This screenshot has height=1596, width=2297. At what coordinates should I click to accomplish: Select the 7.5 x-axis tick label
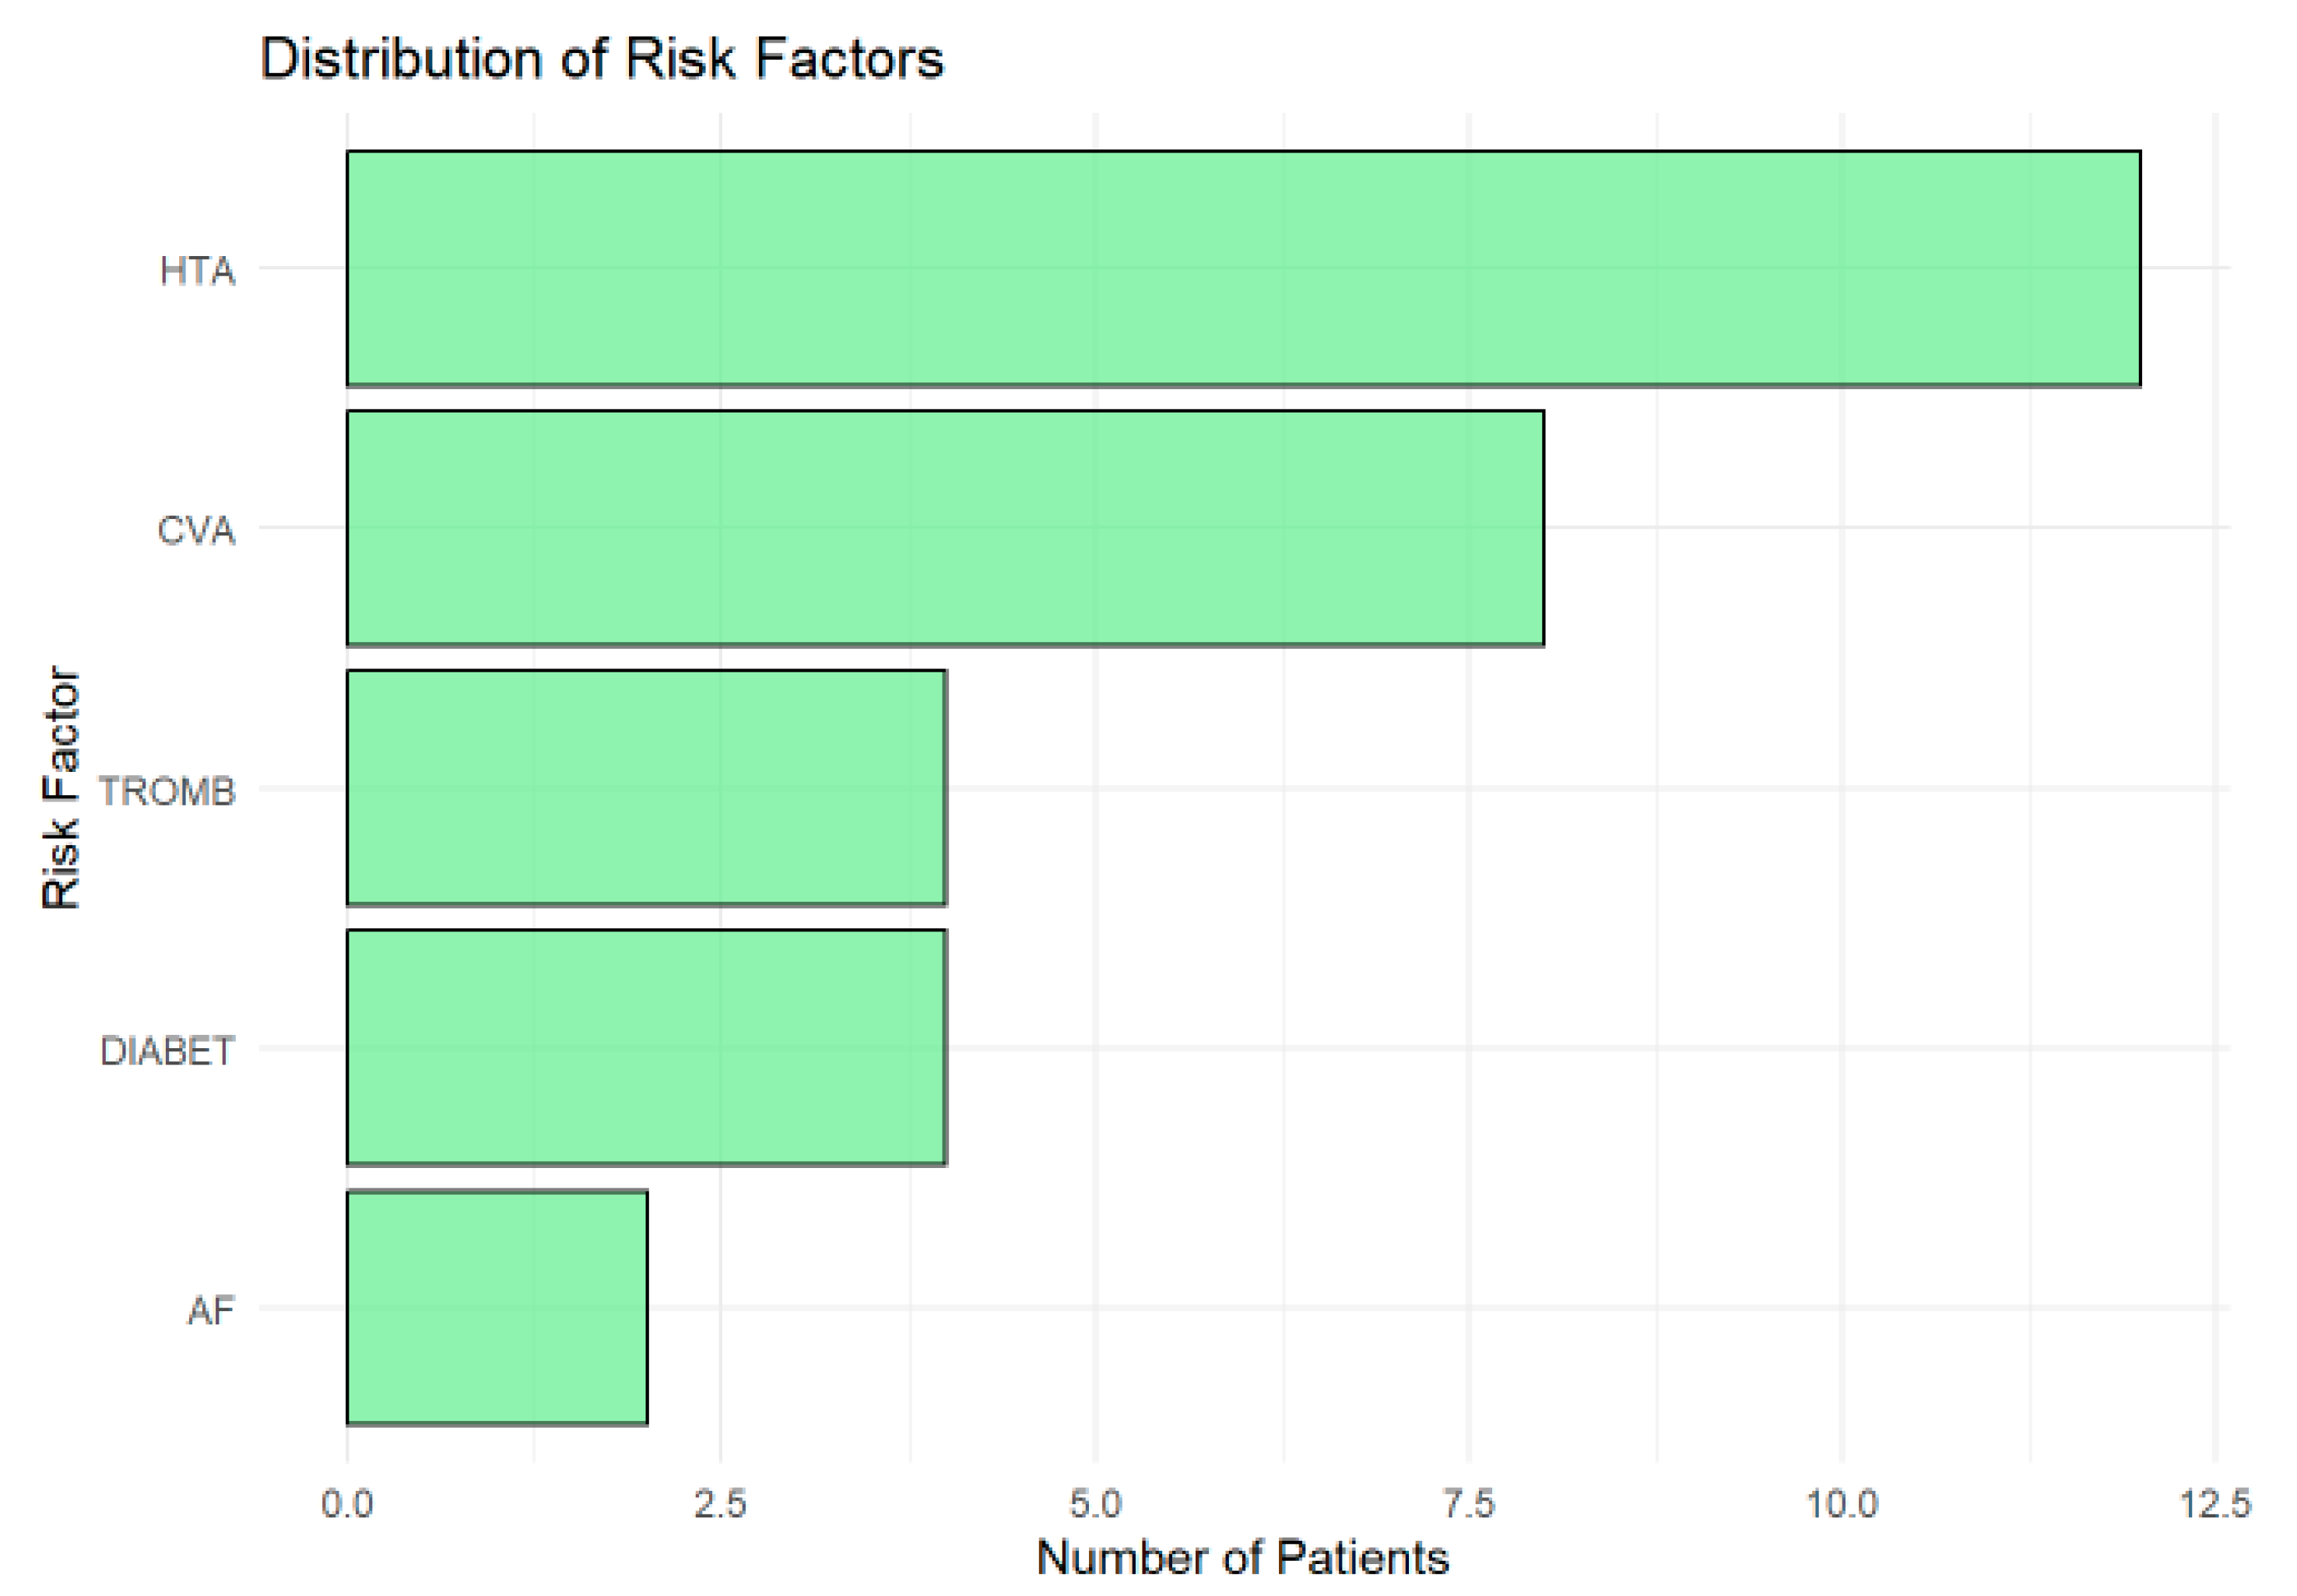point(1469,1503)
